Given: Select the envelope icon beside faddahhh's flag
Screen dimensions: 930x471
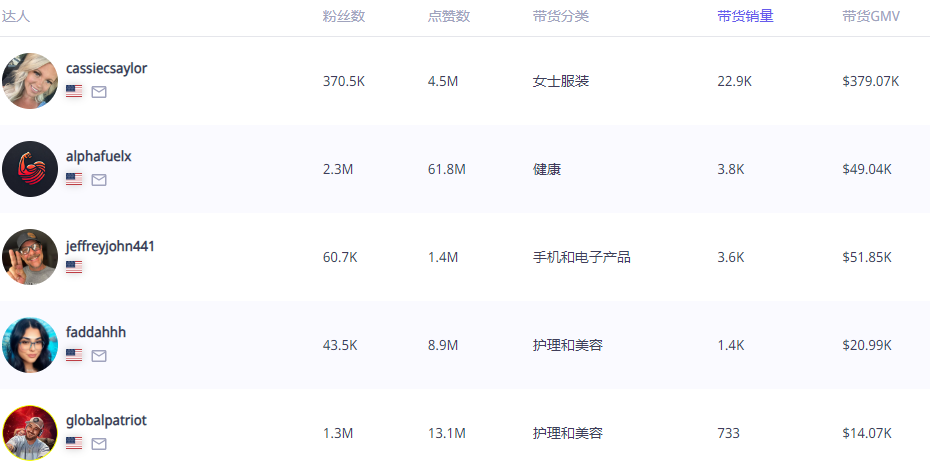Looking at the screenshot, I should tap(99, 356).
